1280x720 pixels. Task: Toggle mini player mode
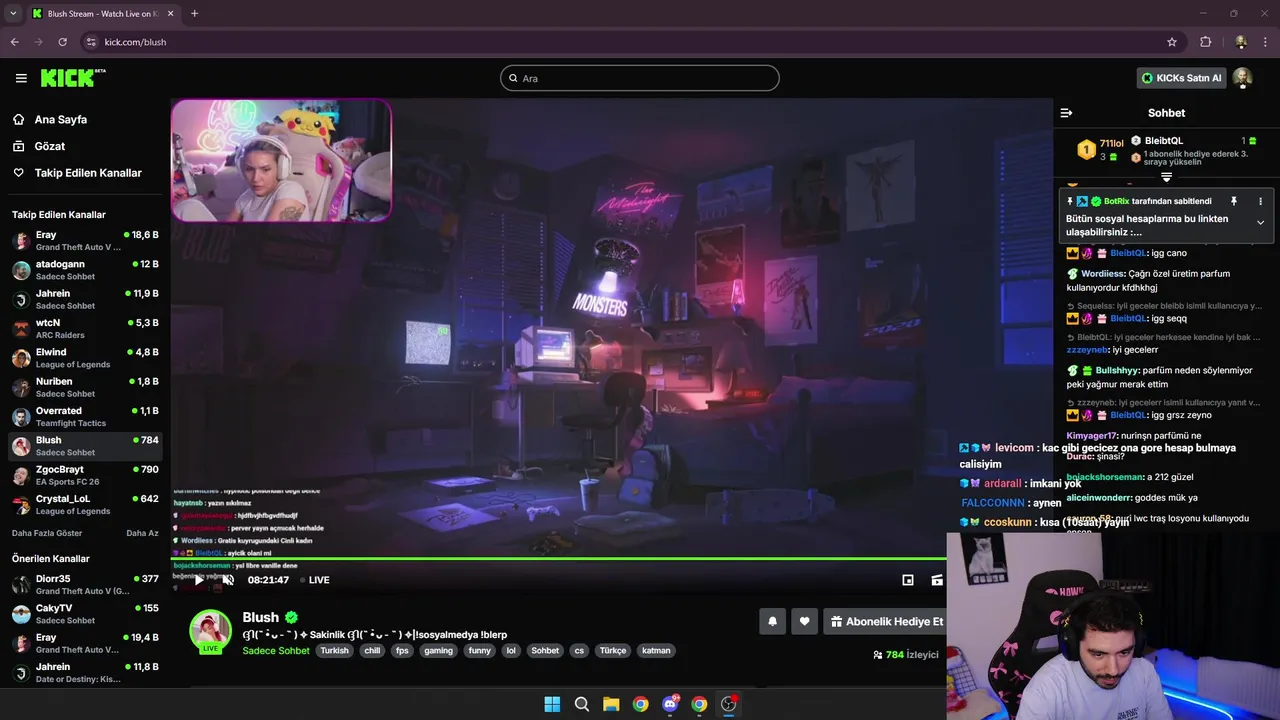point(908,580)
